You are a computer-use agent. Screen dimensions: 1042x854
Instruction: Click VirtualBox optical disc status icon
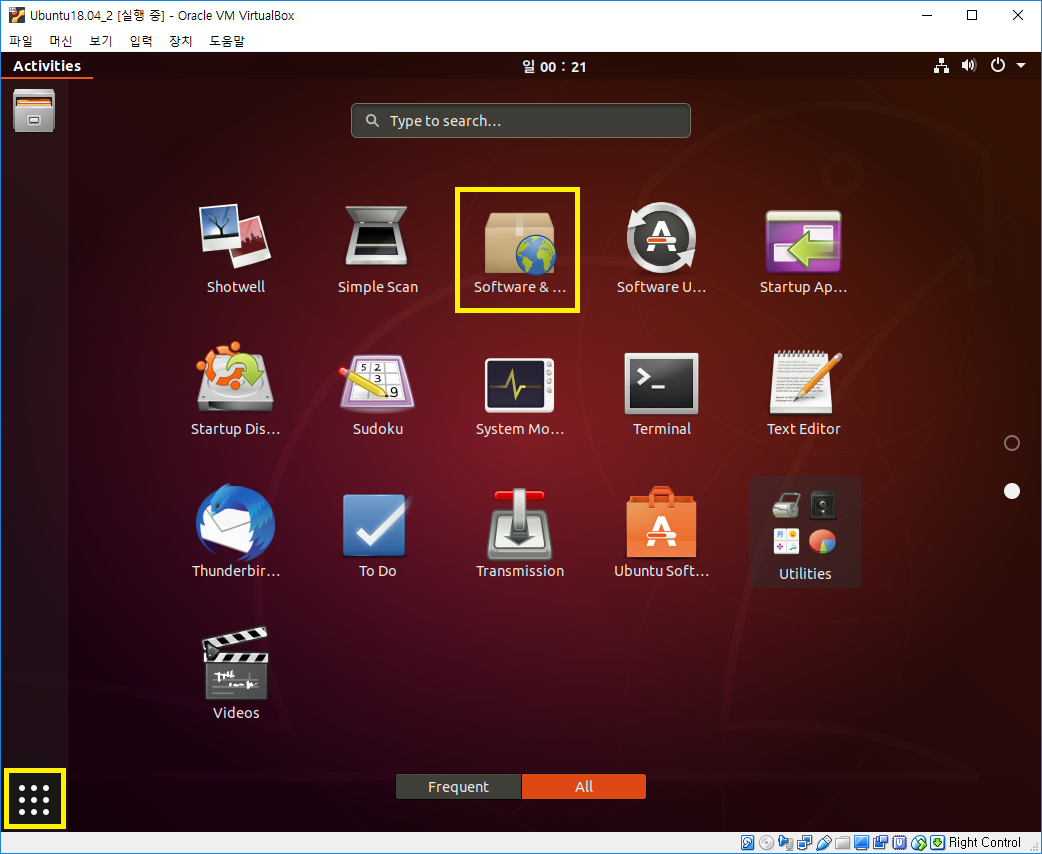click(x=766, y=843)
